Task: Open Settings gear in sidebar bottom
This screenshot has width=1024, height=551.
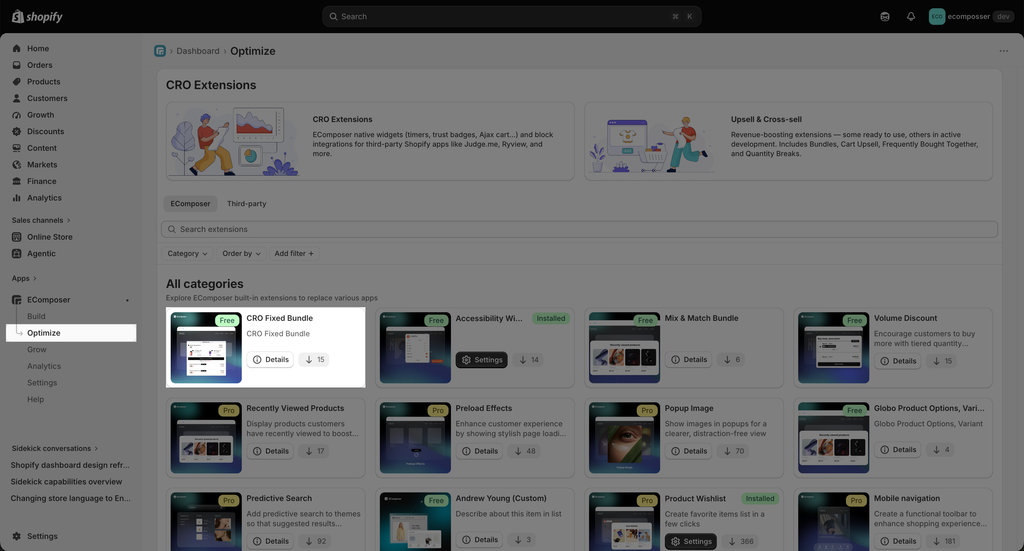Action: point(17,536)
